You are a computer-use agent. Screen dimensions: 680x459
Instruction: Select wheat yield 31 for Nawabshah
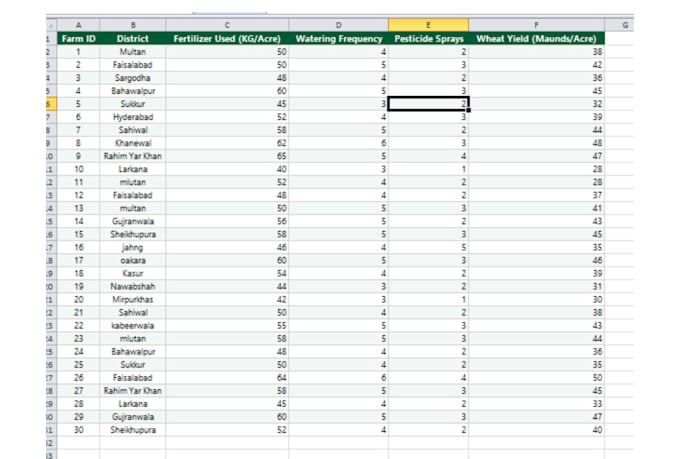[536, 286]
